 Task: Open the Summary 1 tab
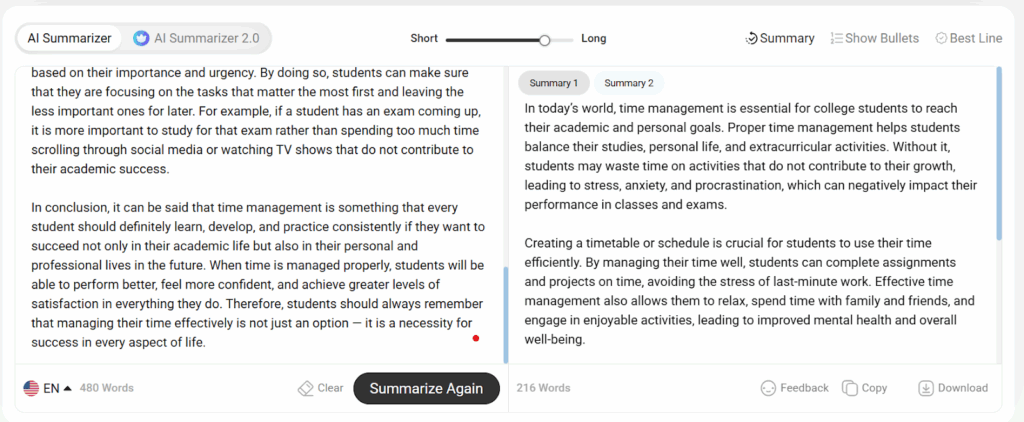[x=554, y=83]
